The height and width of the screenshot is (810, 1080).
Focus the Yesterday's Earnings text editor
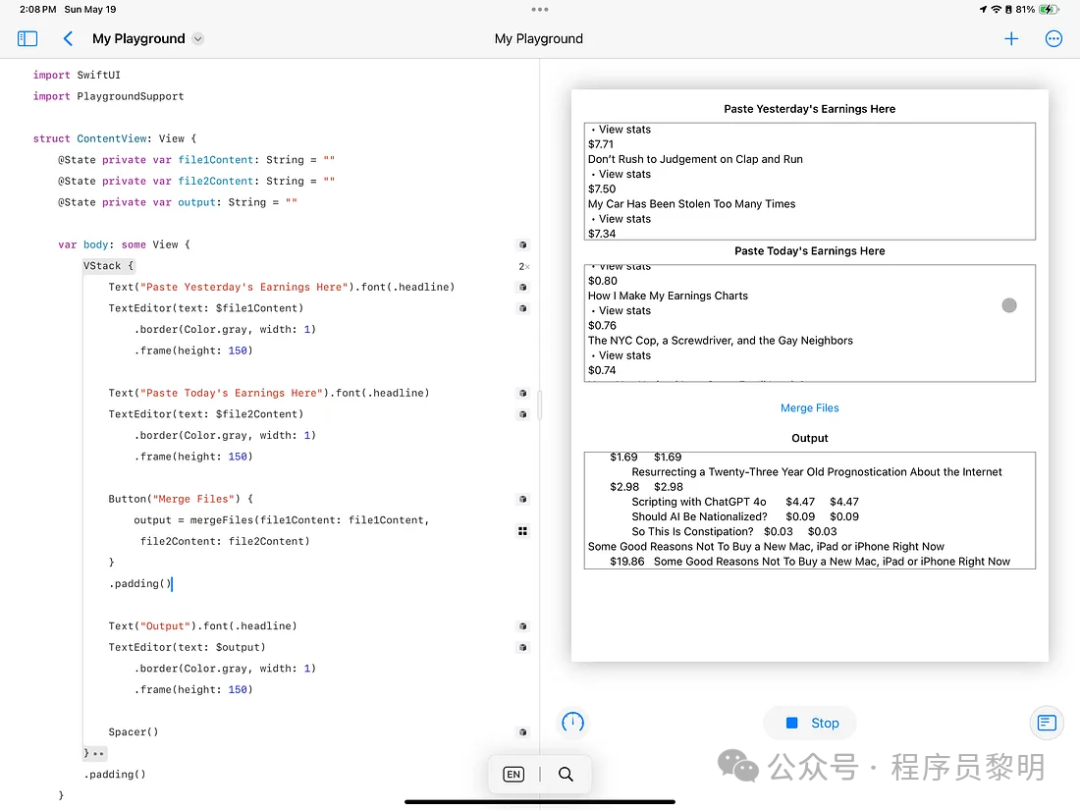click(x=809, y=181)
